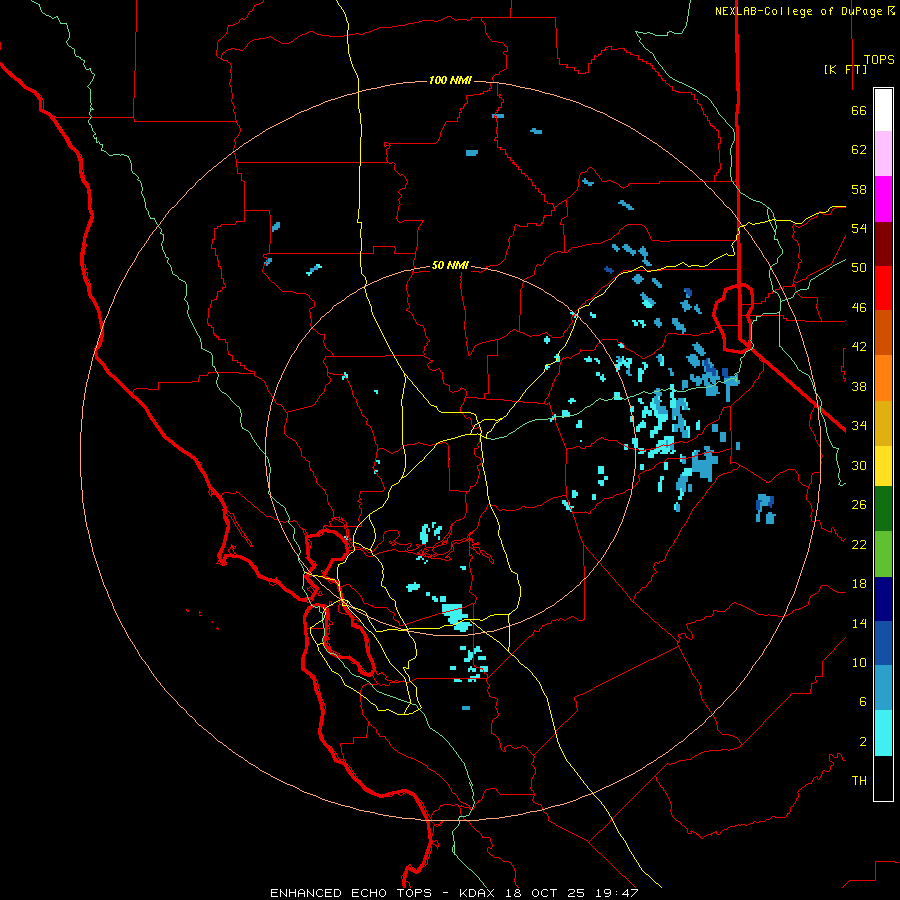Screen dimensions: 900x900
Task: Click the 6 value on the legend
Action: pos(863,702)
